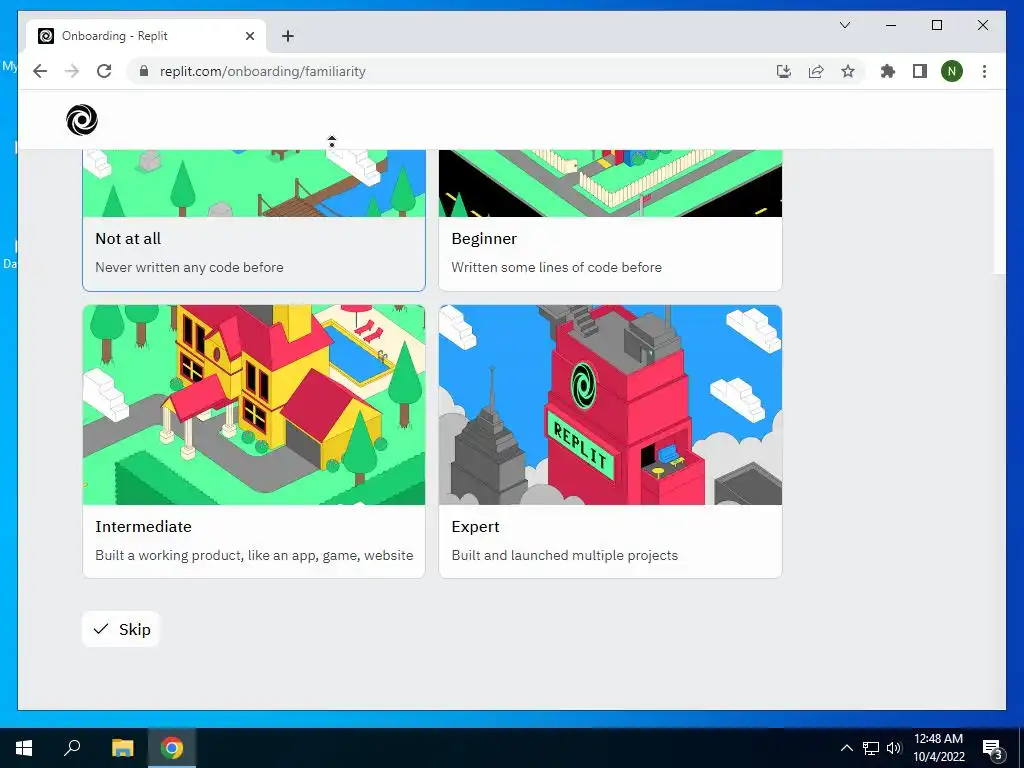Open Chrome profile N avatar
The height and width of the screenshot is (768, 1024).
pyautogui.click(x=952, y=71)
